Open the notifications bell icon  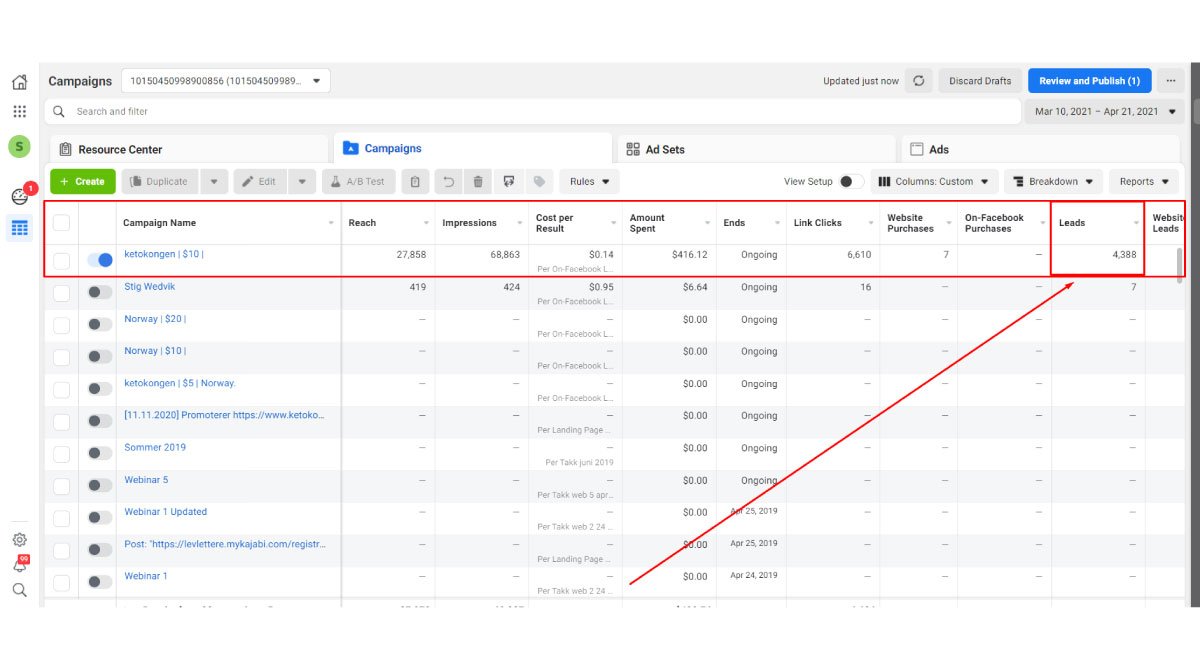[19, 565]
